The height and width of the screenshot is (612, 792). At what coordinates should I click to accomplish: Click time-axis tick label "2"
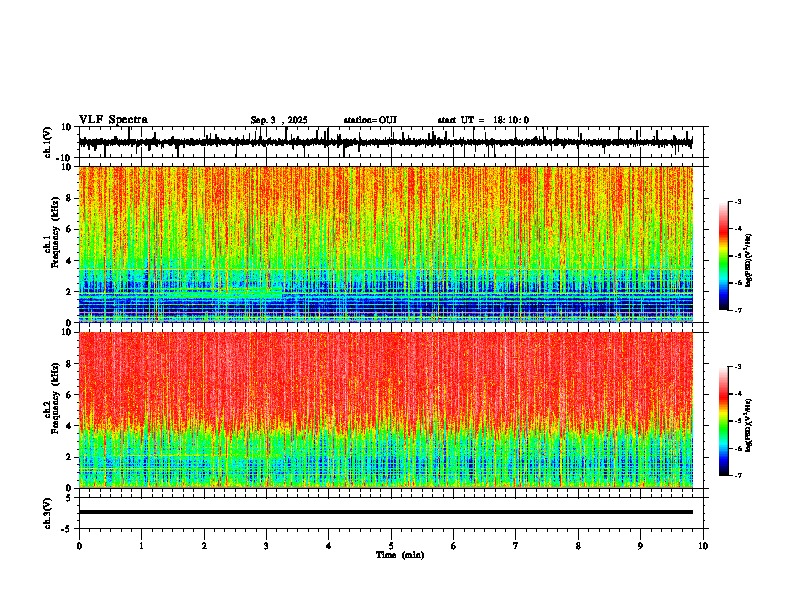[204, 546]
